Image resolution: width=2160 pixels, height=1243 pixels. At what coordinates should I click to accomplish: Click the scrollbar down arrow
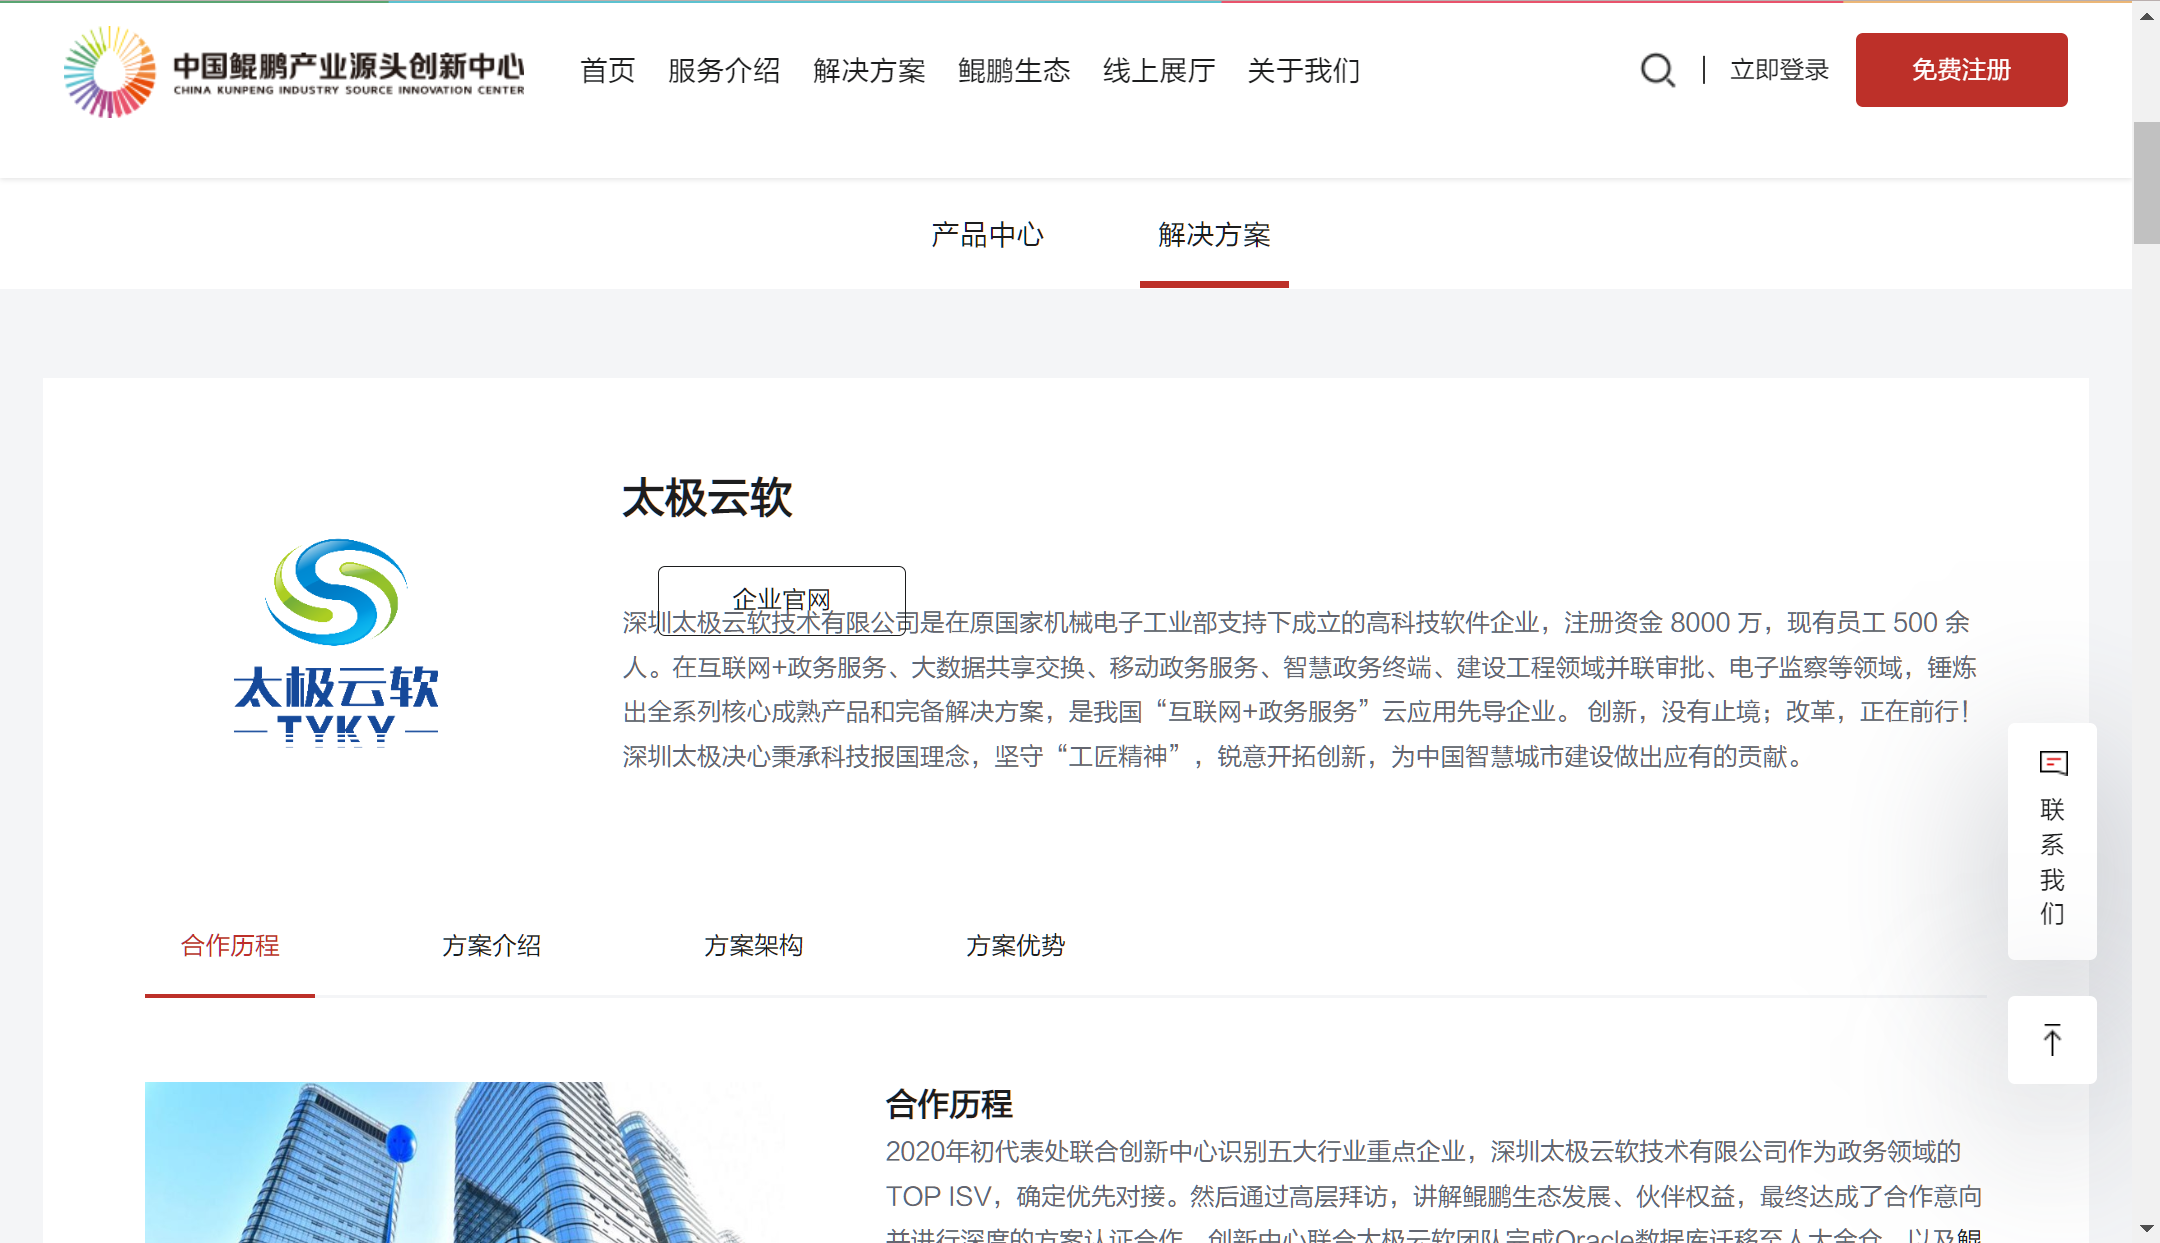[2146, 1228]
